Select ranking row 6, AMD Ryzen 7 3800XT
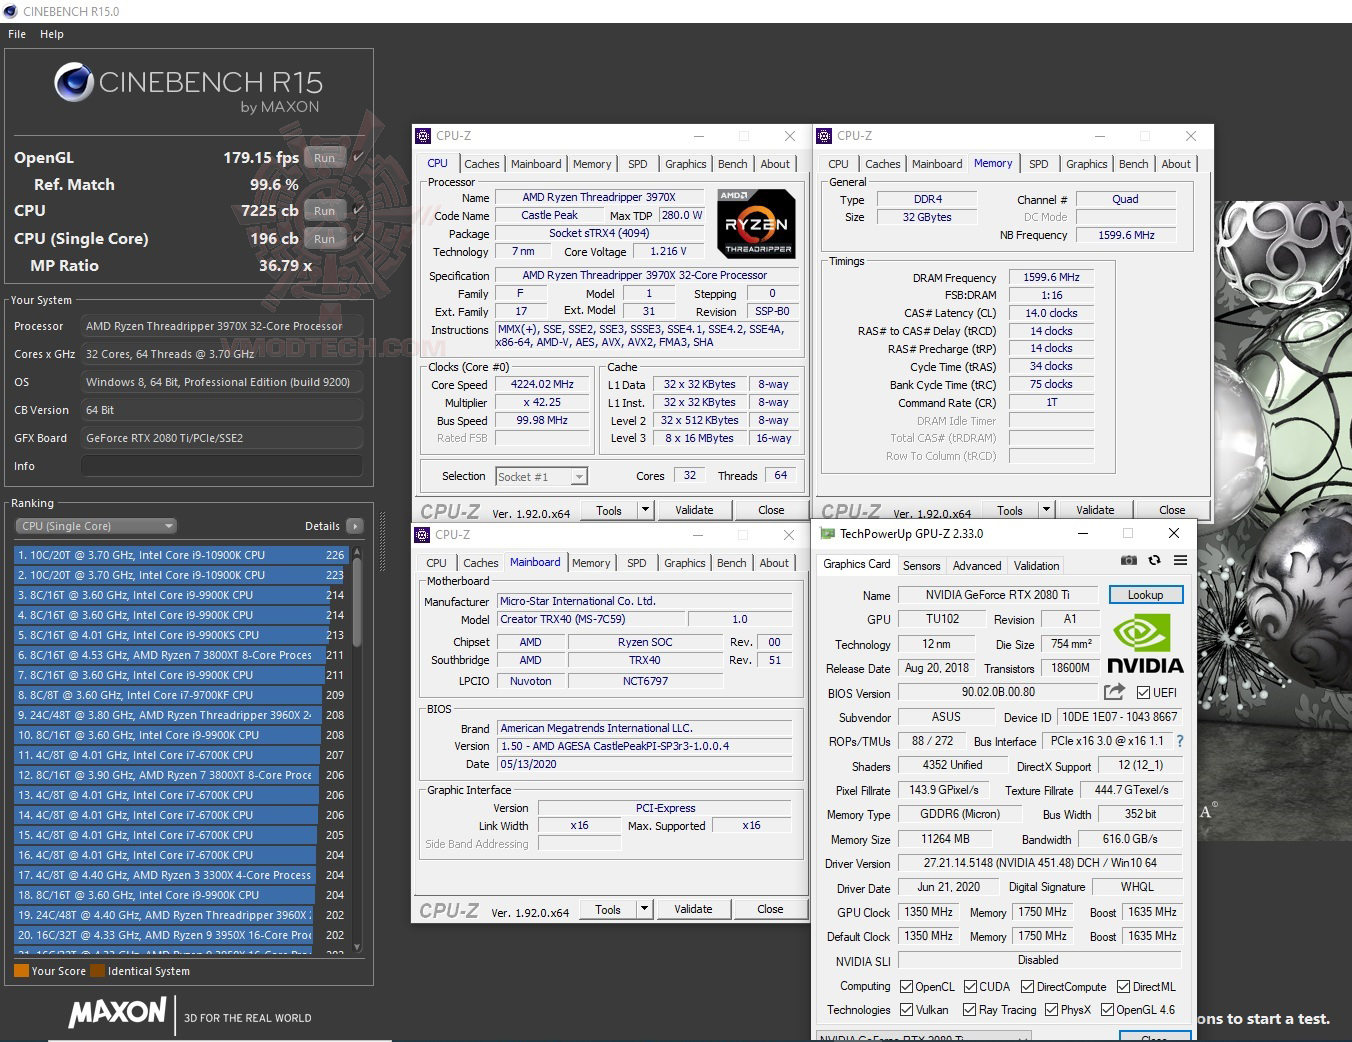 tap(181, 655)
